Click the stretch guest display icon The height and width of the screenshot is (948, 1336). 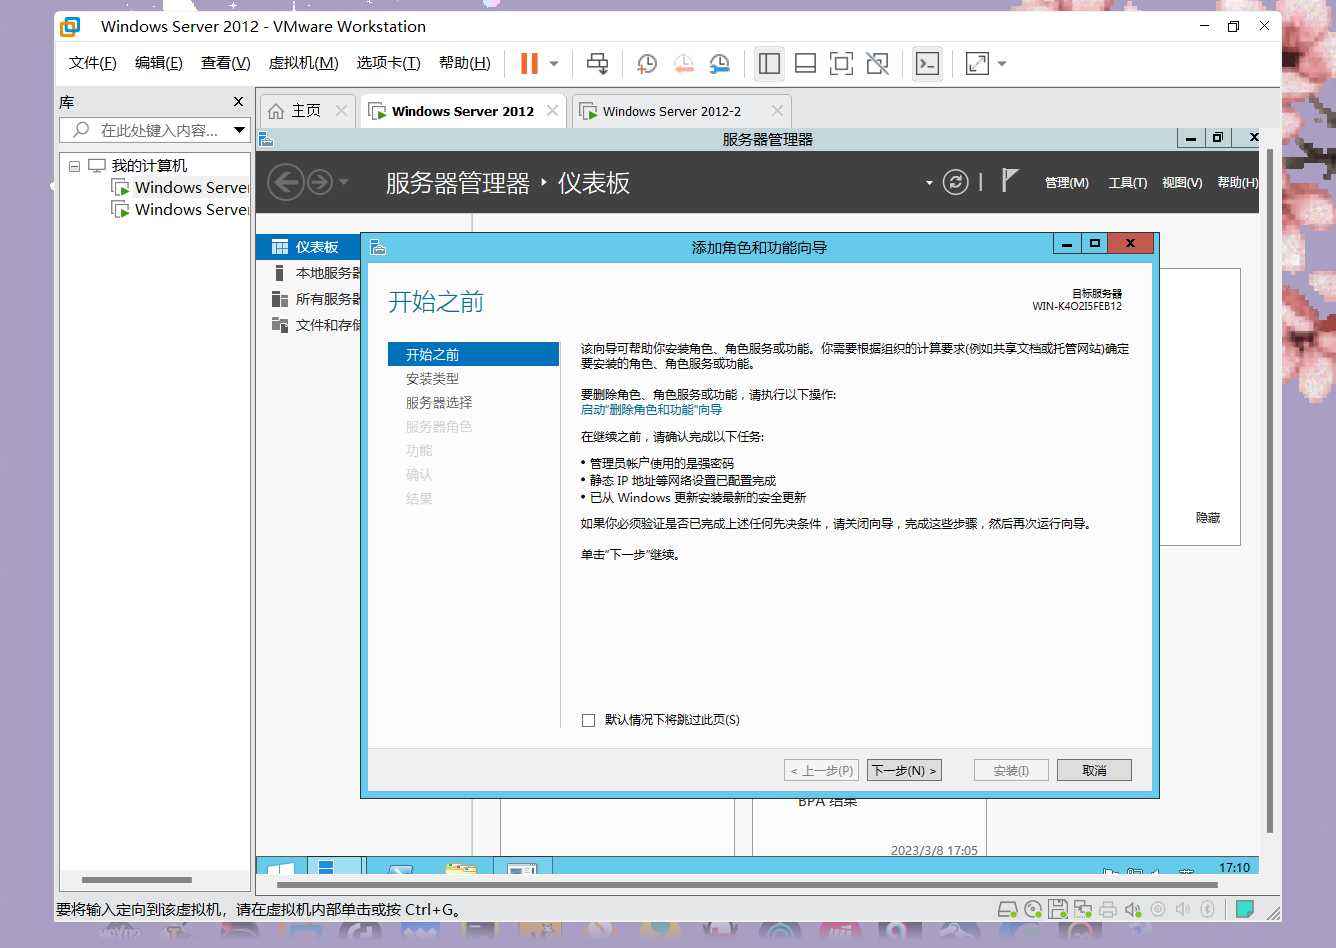click(977, 64)
